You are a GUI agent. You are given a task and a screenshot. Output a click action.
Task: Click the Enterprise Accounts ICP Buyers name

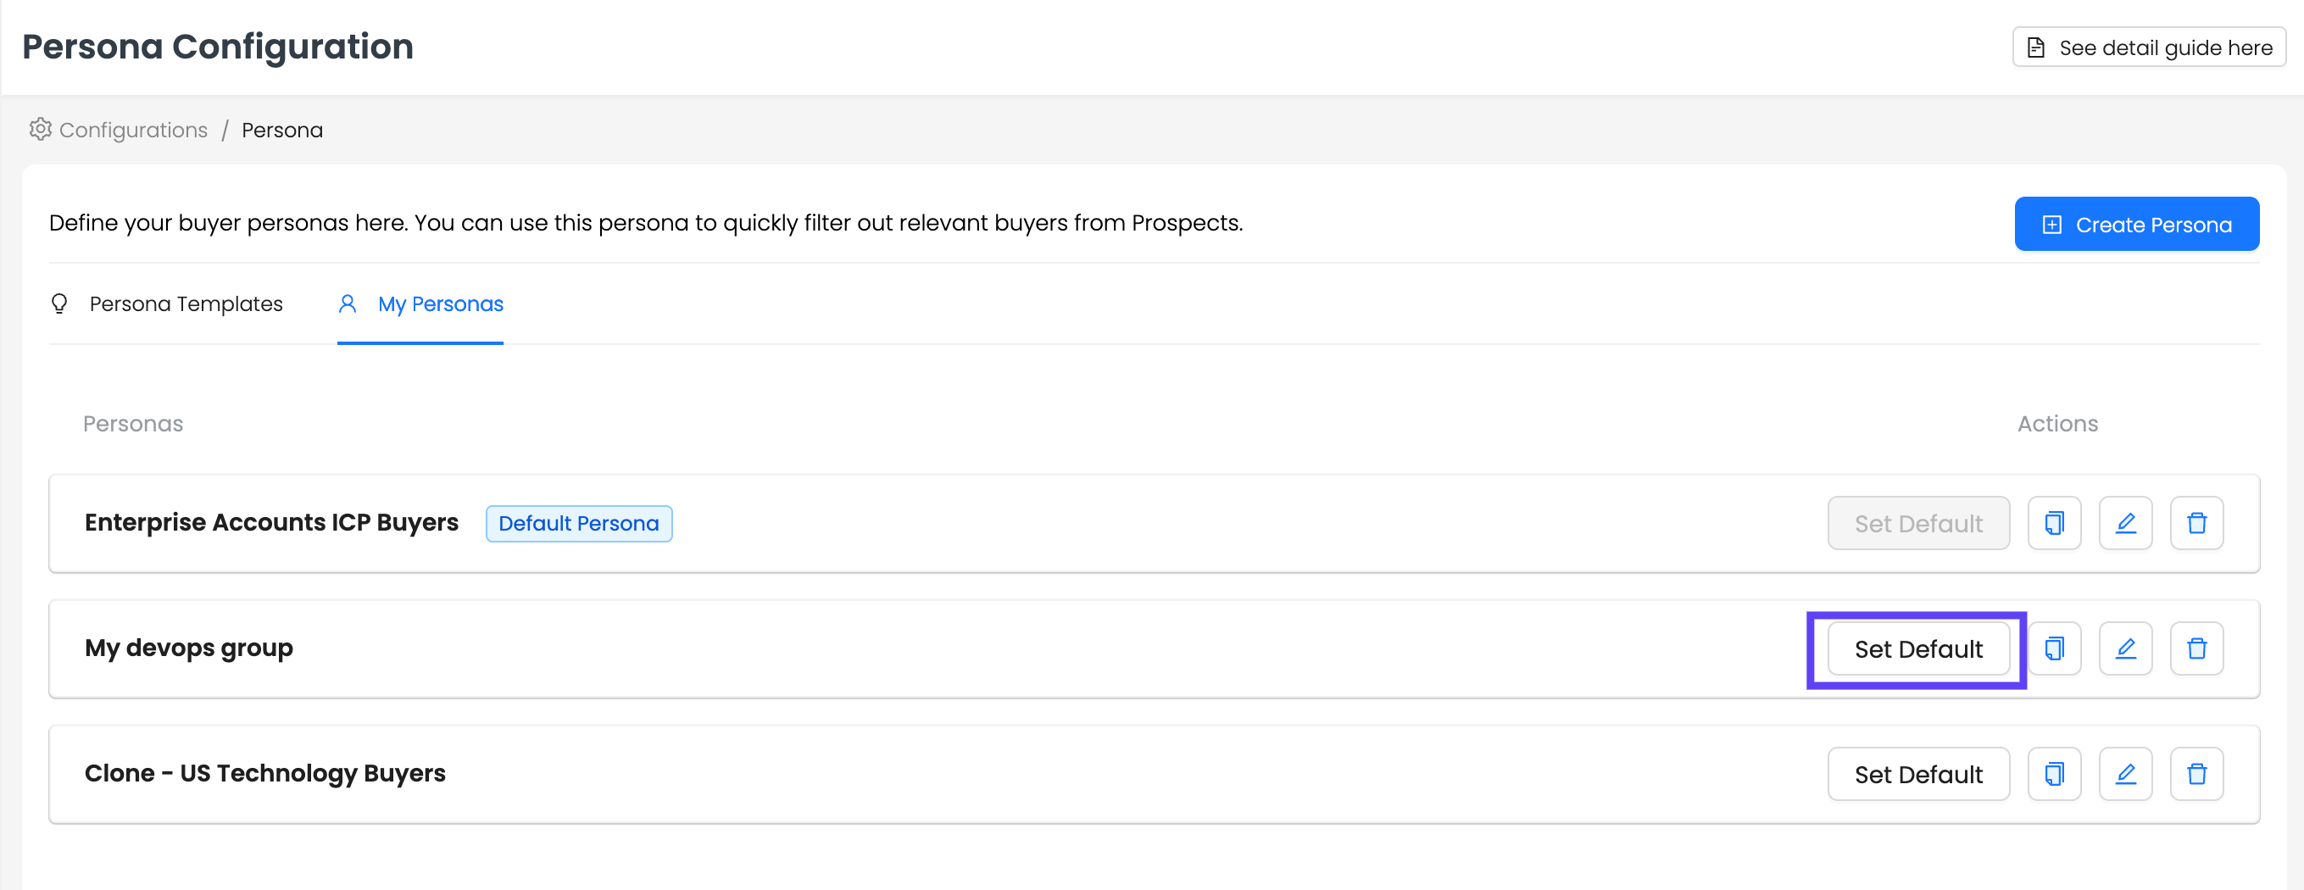coord(271,522)
